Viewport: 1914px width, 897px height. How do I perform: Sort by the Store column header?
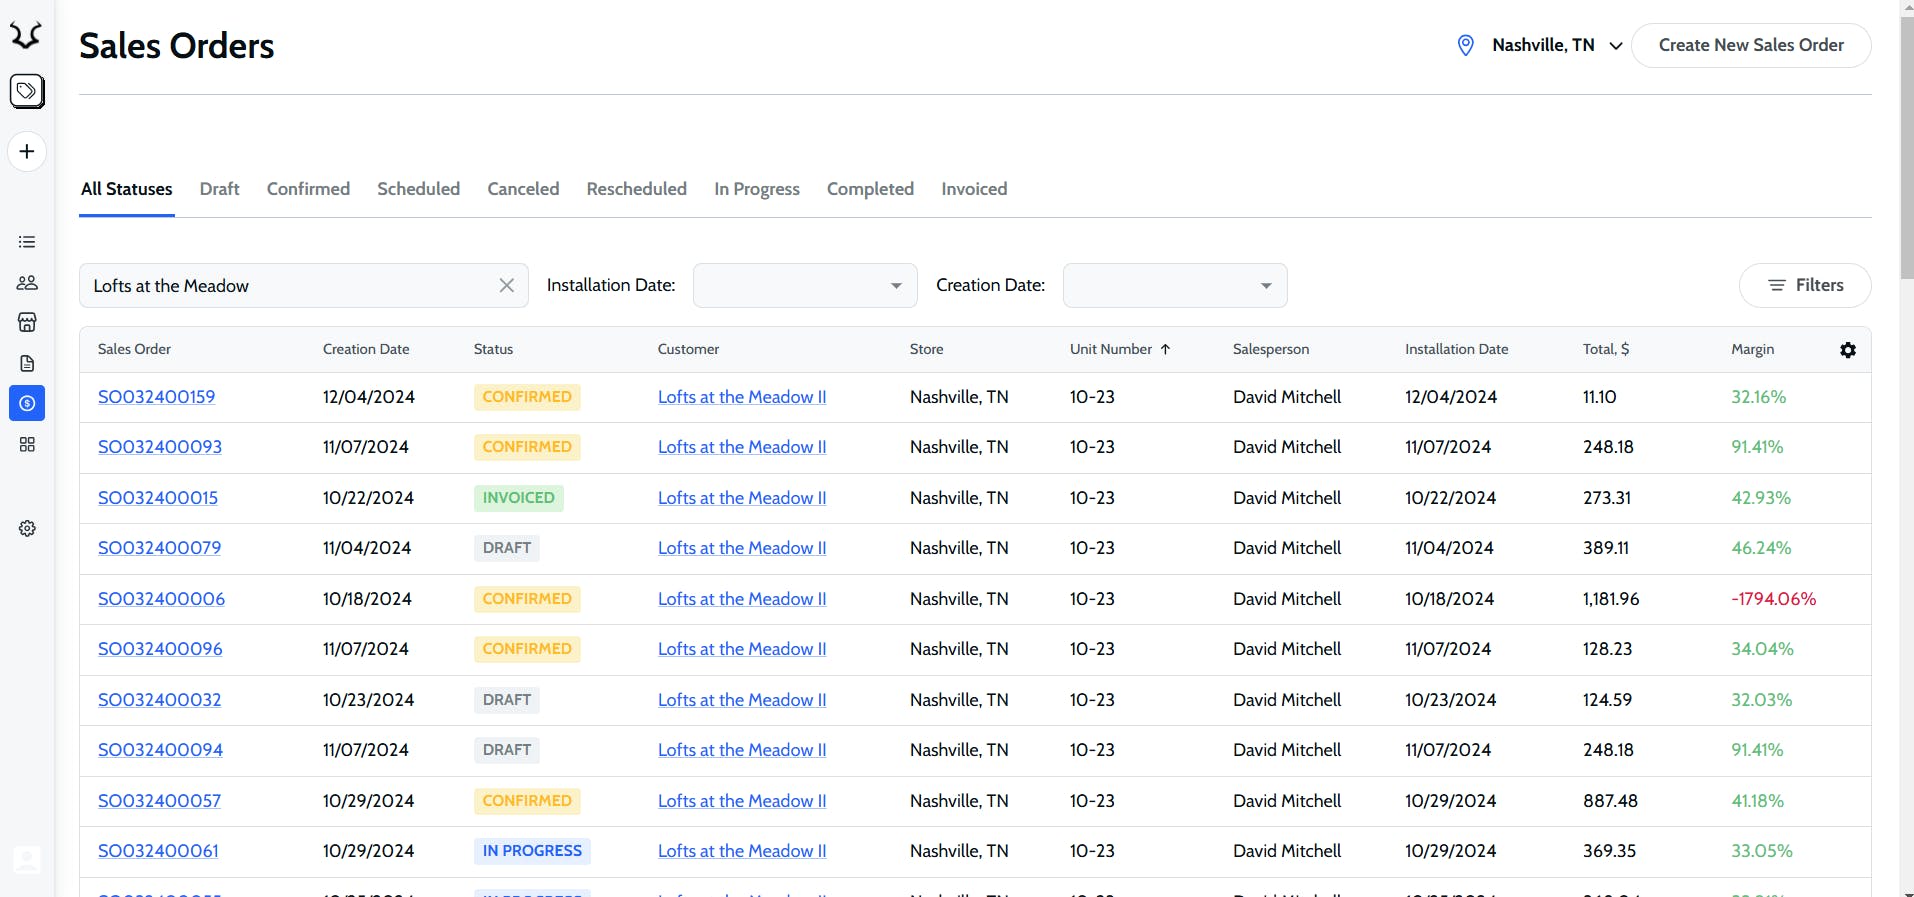[x=927, y=349]
